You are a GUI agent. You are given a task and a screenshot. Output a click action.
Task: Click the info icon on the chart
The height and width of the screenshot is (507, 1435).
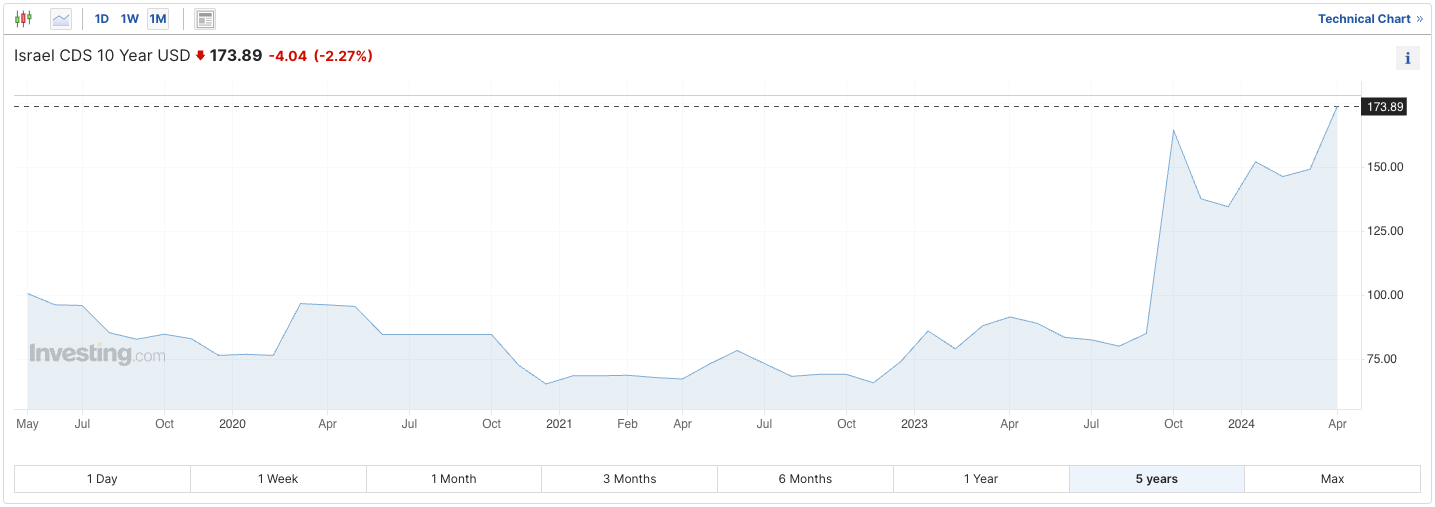1407,58
